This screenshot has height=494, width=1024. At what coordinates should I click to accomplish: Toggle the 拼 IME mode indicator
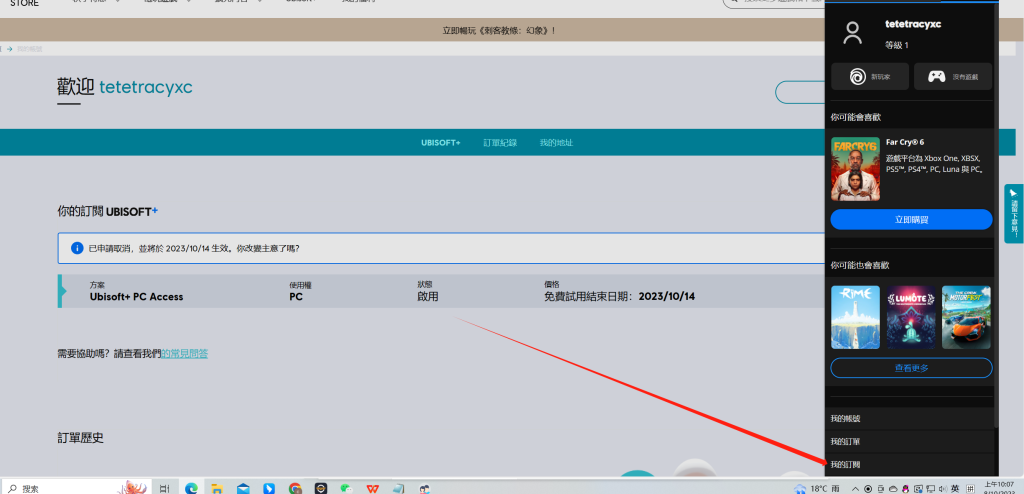[970, 489]
